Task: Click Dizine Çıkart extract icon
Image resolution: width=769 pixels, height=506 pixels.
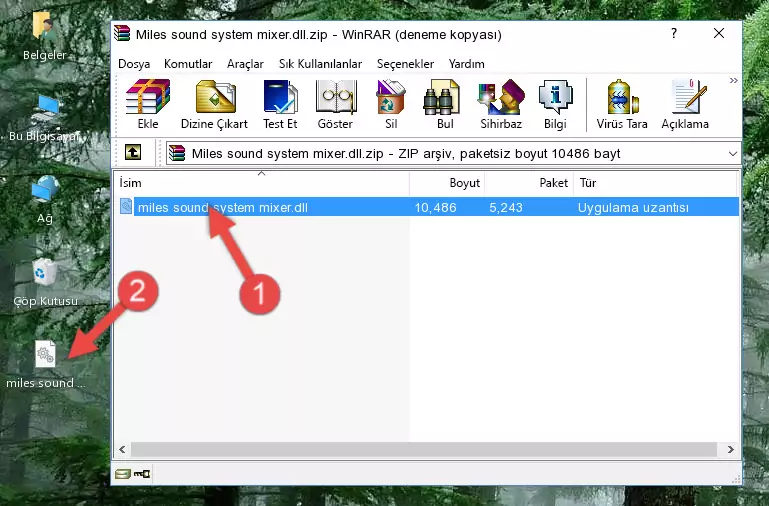Action: (x=214, y=104)
